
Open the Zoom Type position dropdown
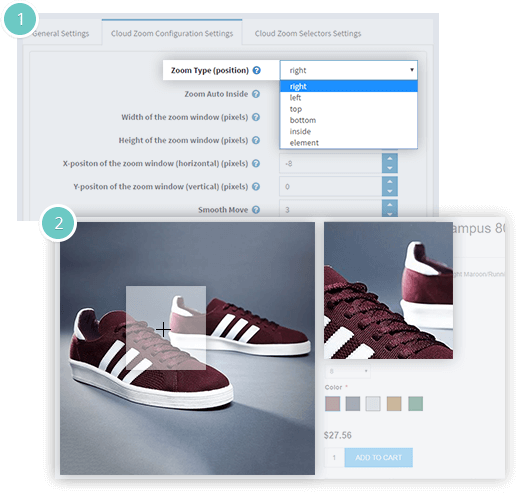tap(349, 70)
